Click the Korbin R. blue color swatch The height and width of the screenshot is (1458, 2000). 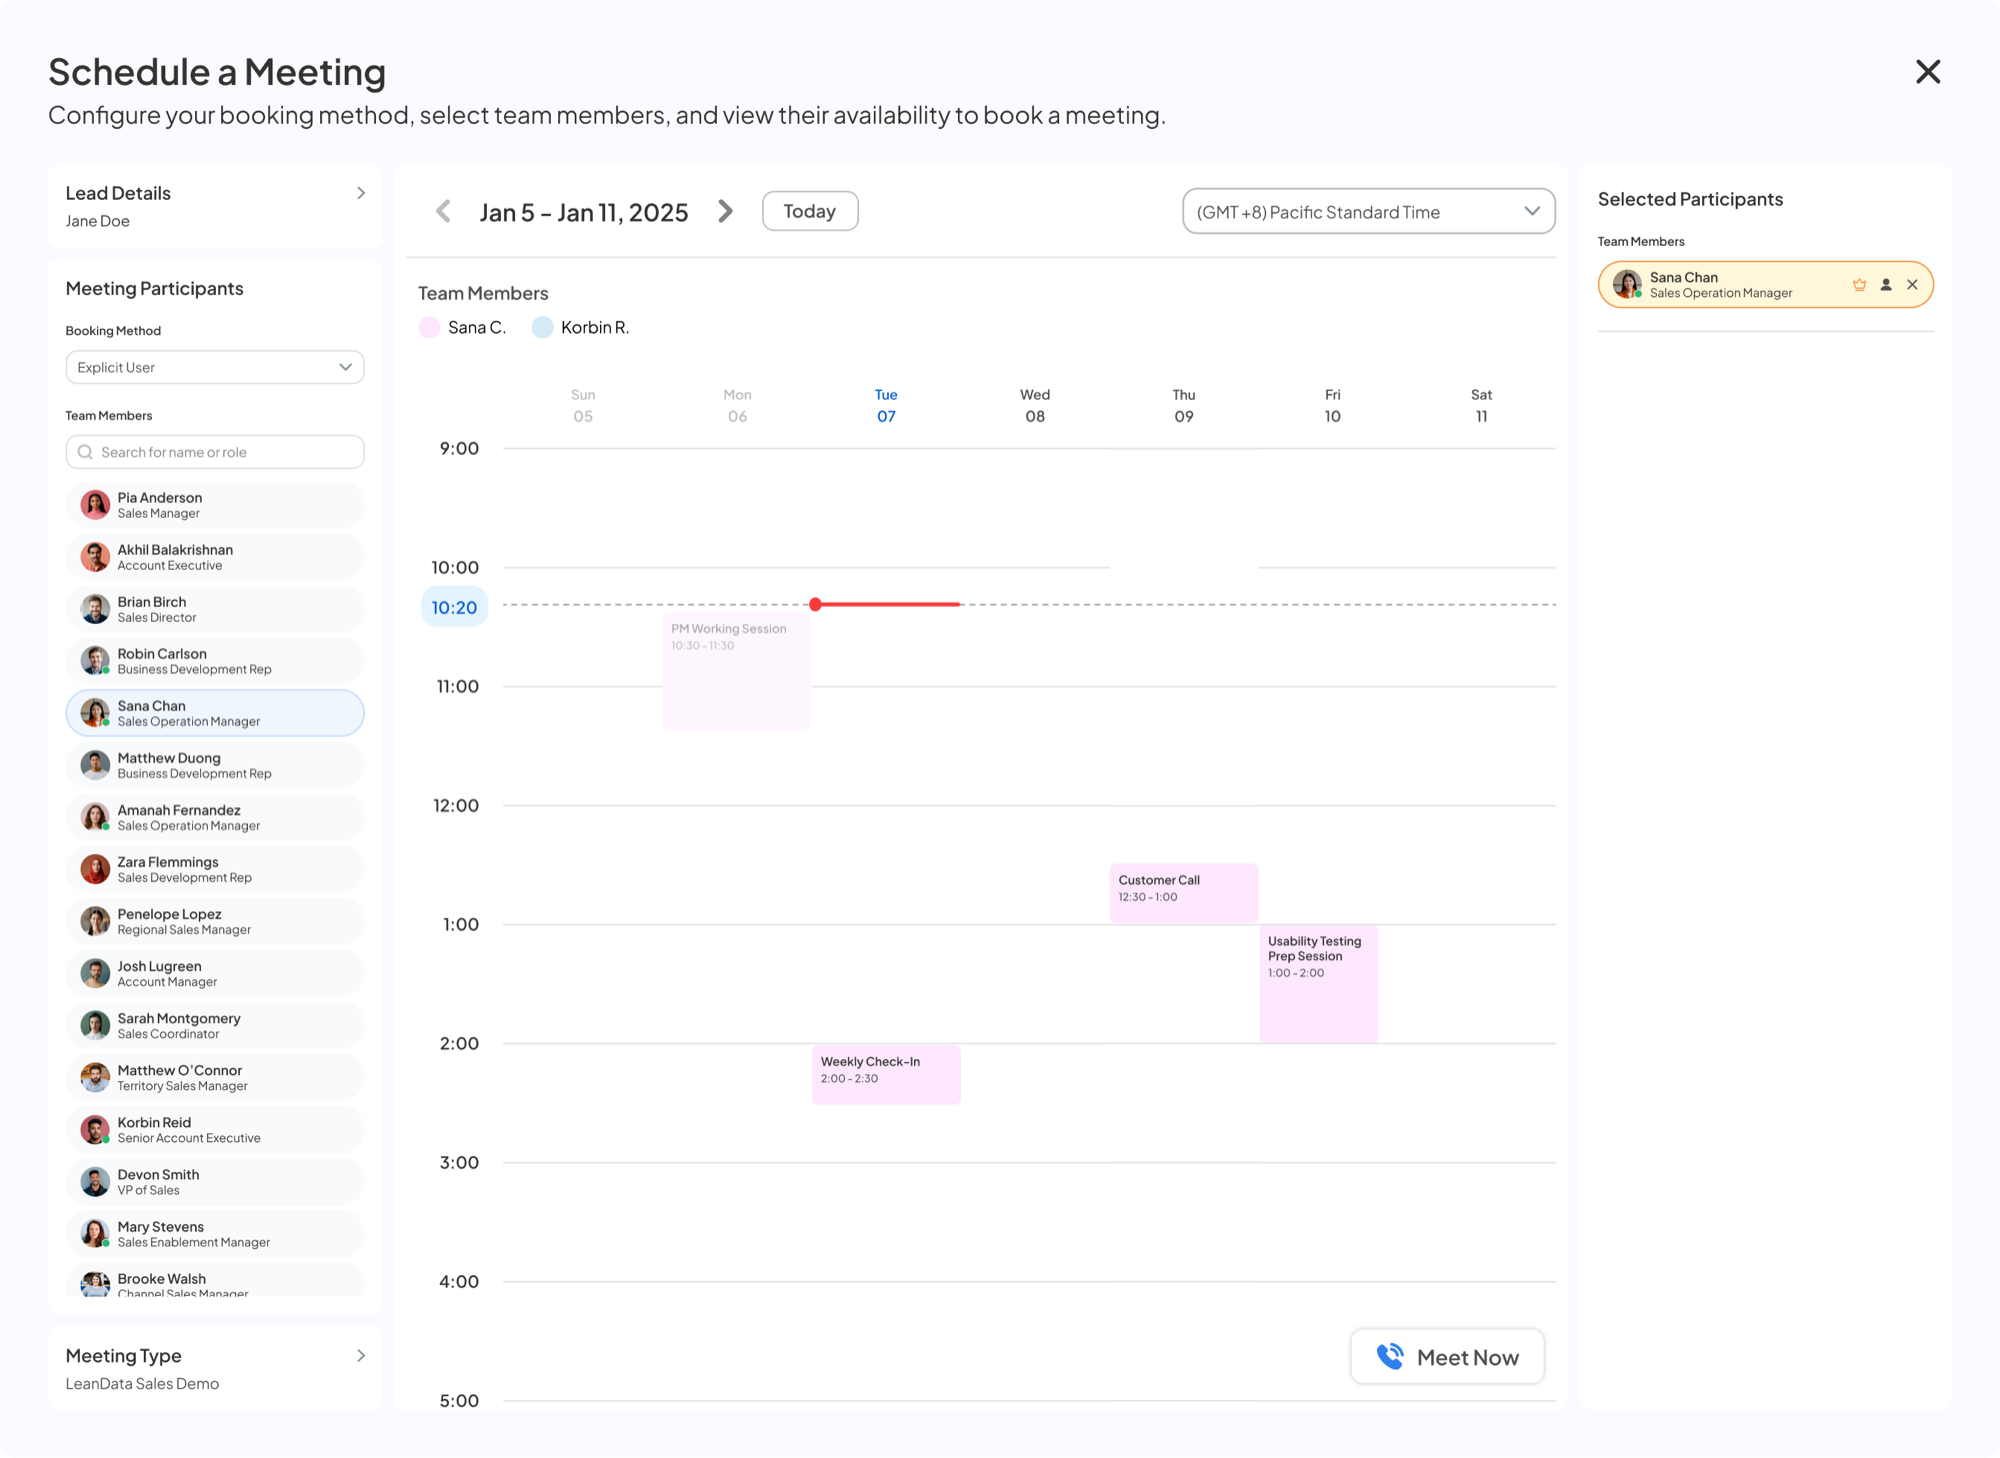pyautogui.click(x=542, y=327)
